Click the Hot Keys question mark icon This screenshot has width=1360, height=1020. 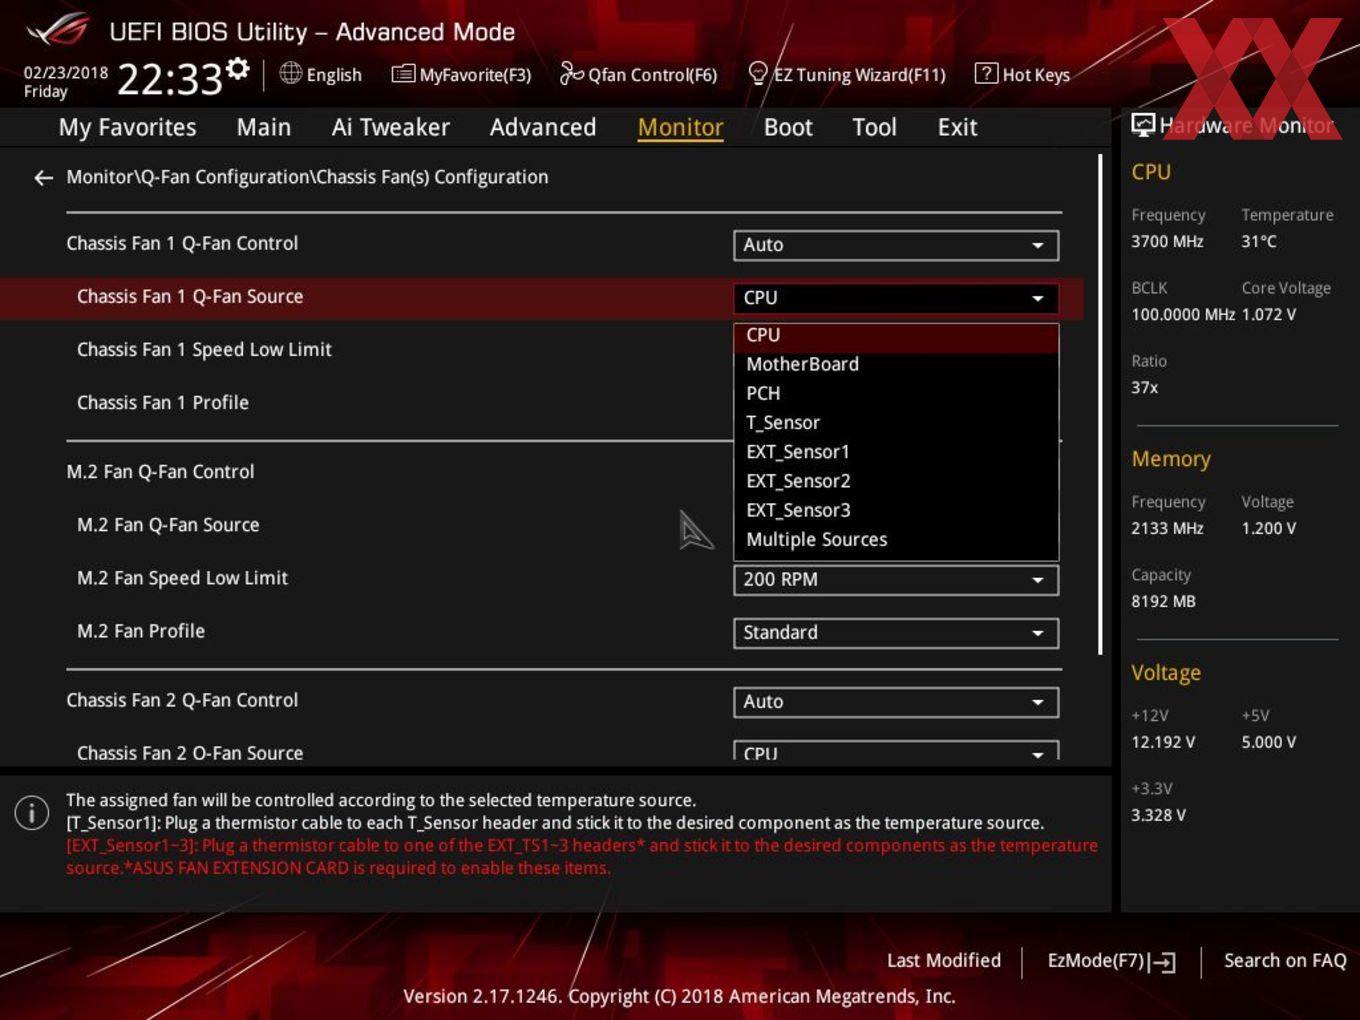(986, 73)
